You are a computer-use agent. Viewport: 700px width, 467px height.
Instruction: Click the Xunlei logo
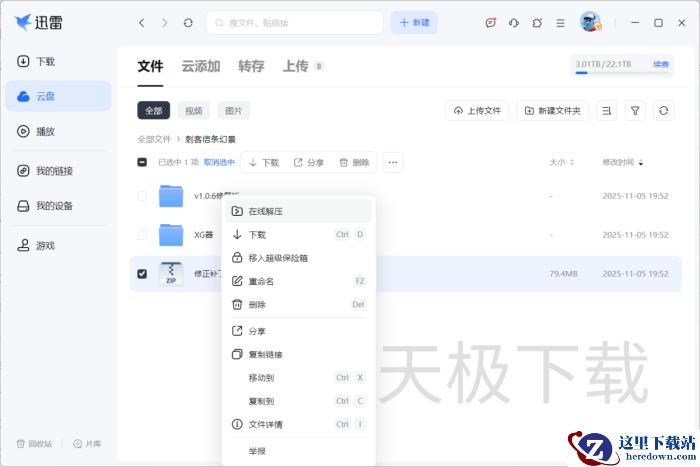pyautogui.click(x=38, y=22)
